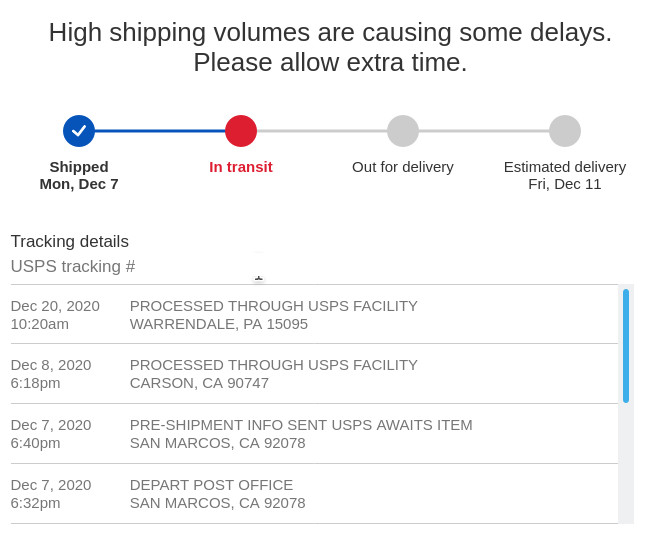The height and width of the screenshot is (542, 646).
Task: Select the red In transit label
Action: click(241, 167)
